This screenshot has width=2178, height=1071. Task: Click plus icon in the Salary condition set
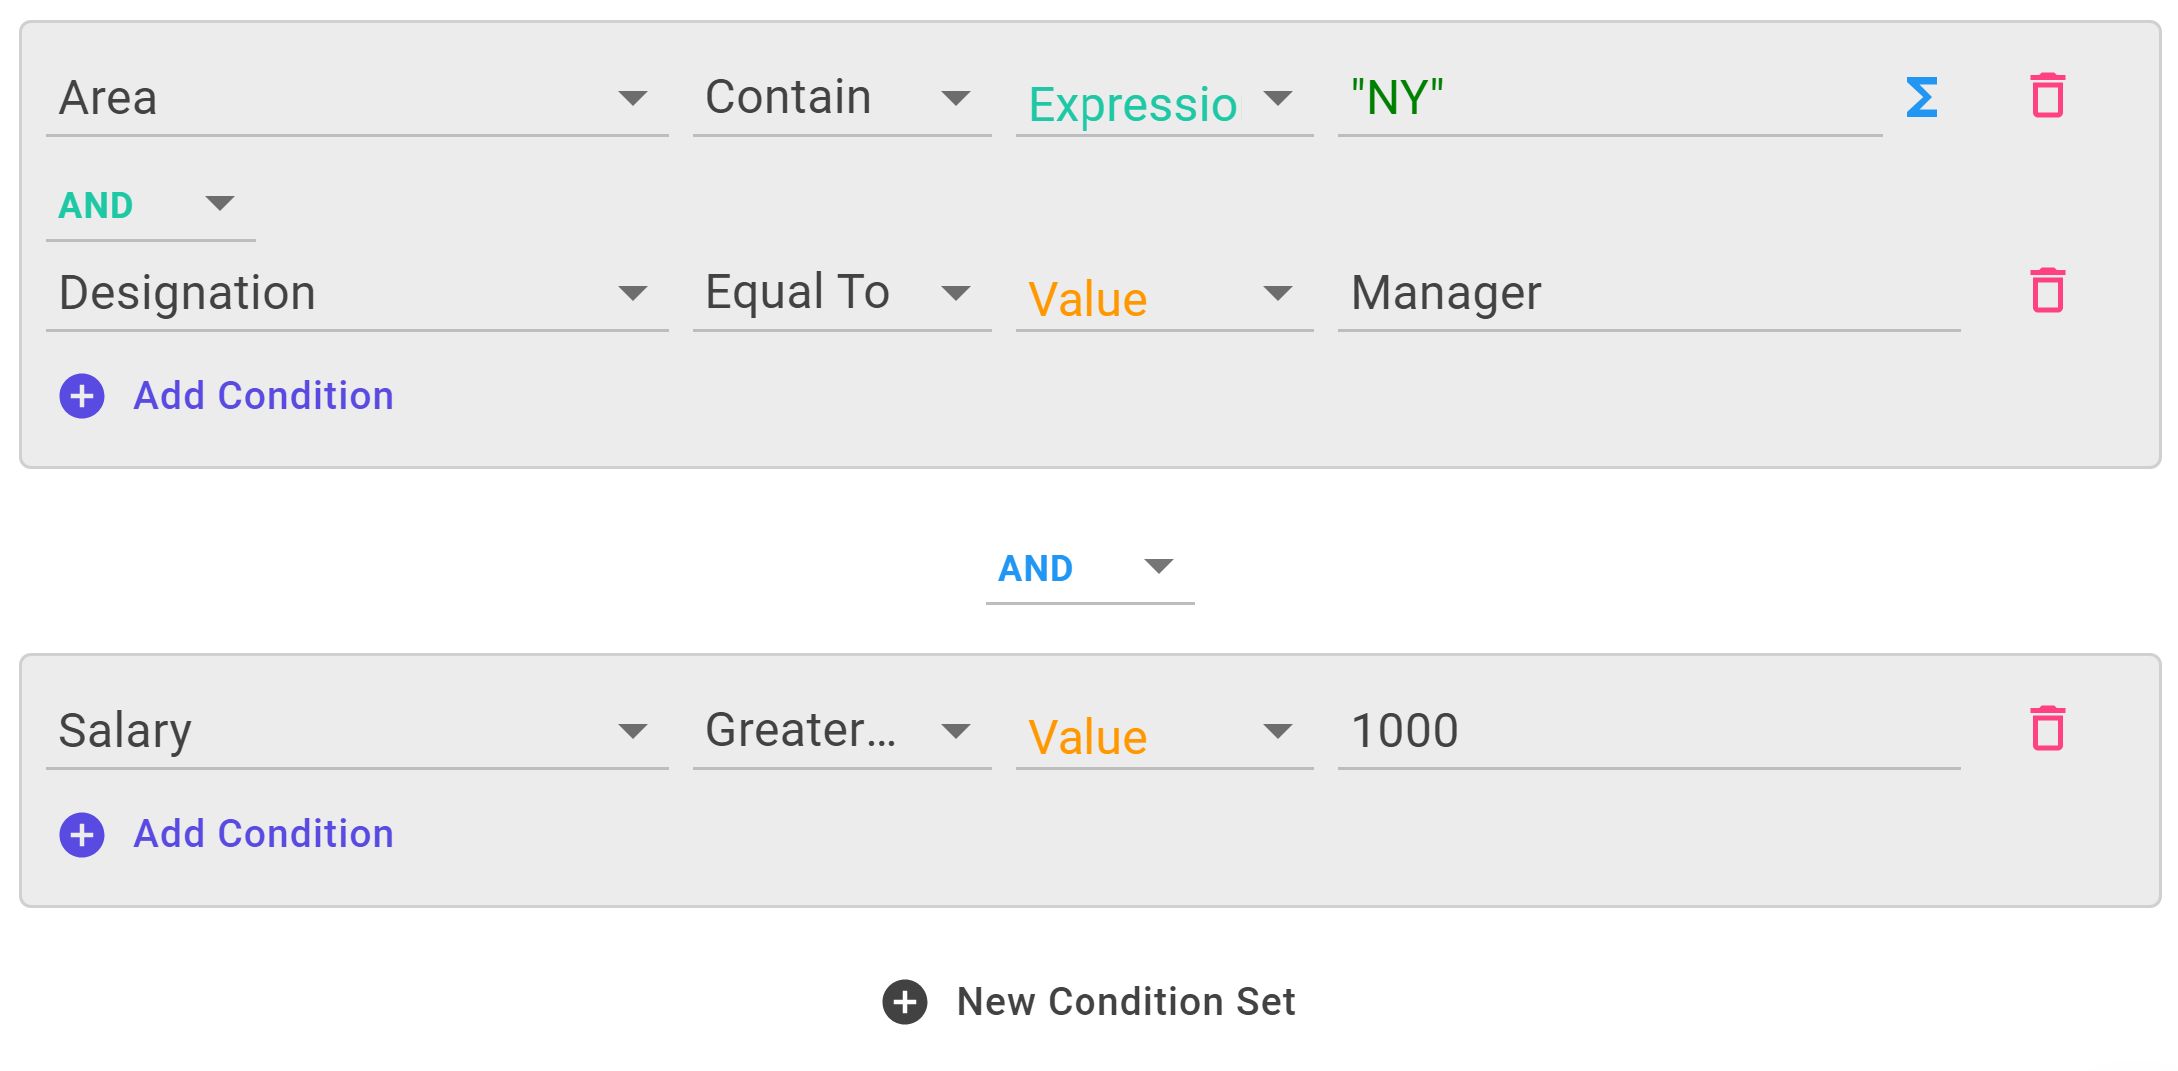pos(82,835)
